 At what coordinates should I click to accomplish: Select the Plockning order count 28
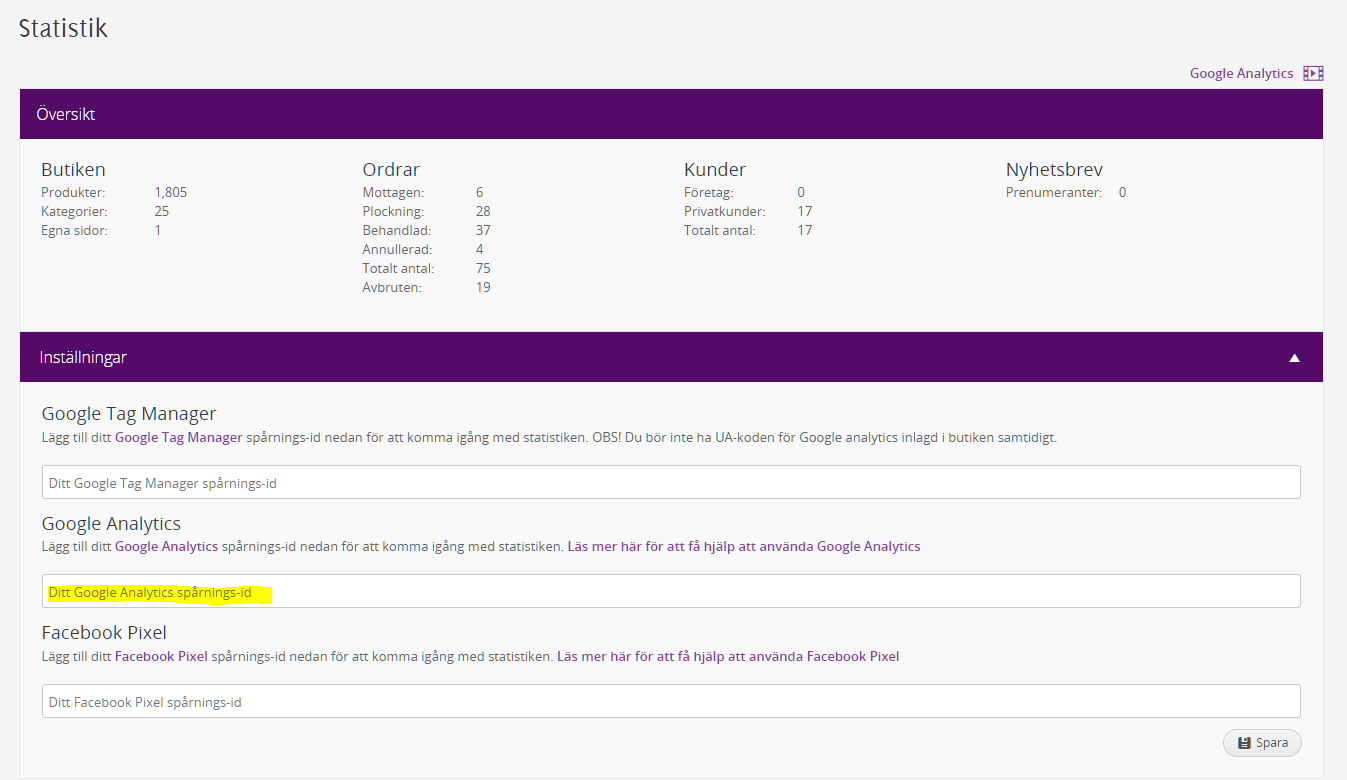[x=483, y=211]
